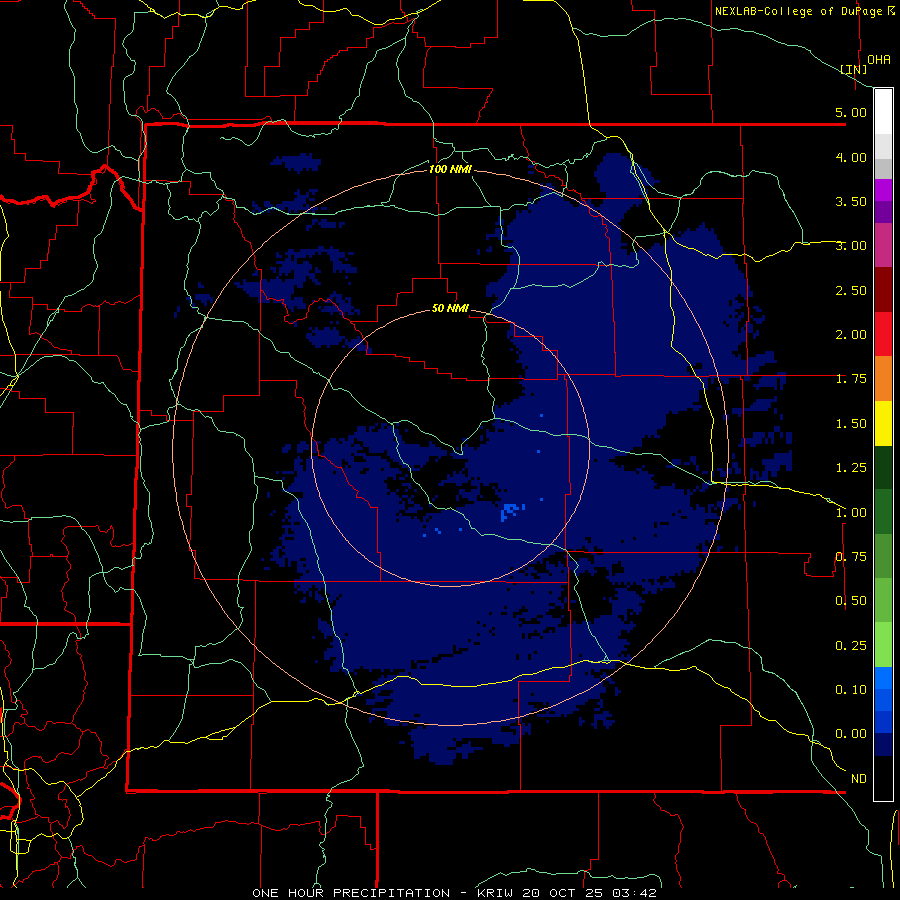Click the light blue precipitation cluster on map
The width and height of the screenshot is (900, 900).
(x=511, y=511)
